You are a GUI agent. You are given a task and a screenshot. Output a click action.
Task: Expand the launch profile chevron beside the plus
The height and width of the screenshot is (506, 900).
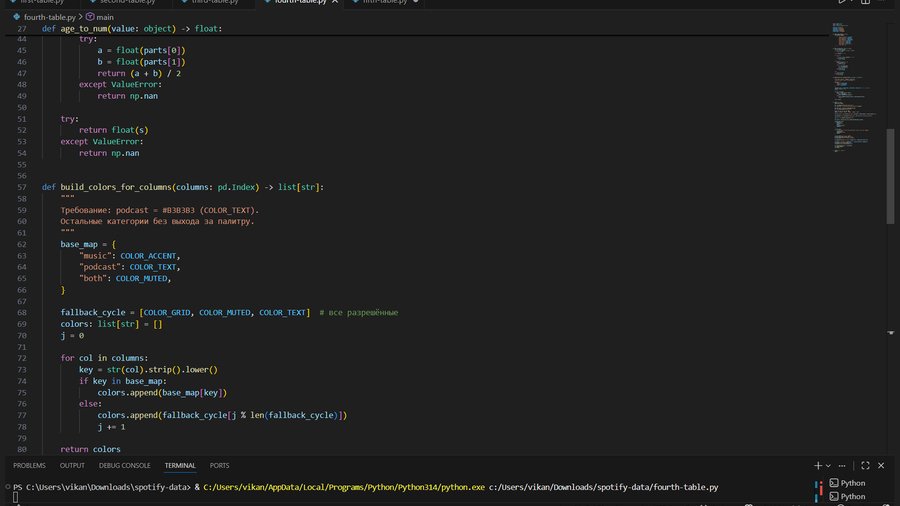click(x=829, y=465)
